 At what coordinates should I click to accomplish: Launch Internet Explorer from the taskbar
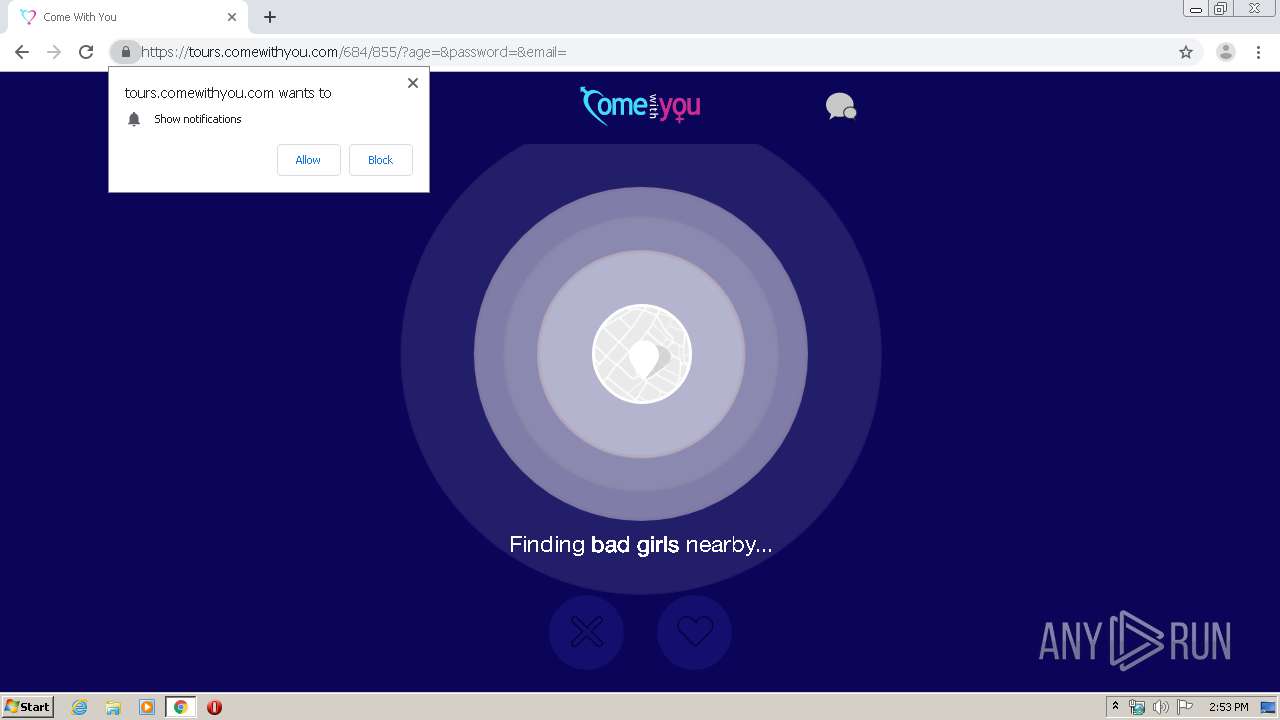click(80, 707)
